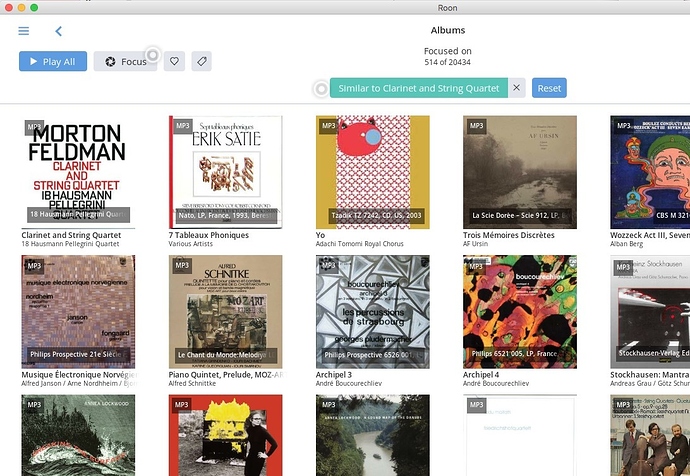Open the hamburger navigation menu
The height and width of the screenshot is (476, 690).
tap(24, 31)
